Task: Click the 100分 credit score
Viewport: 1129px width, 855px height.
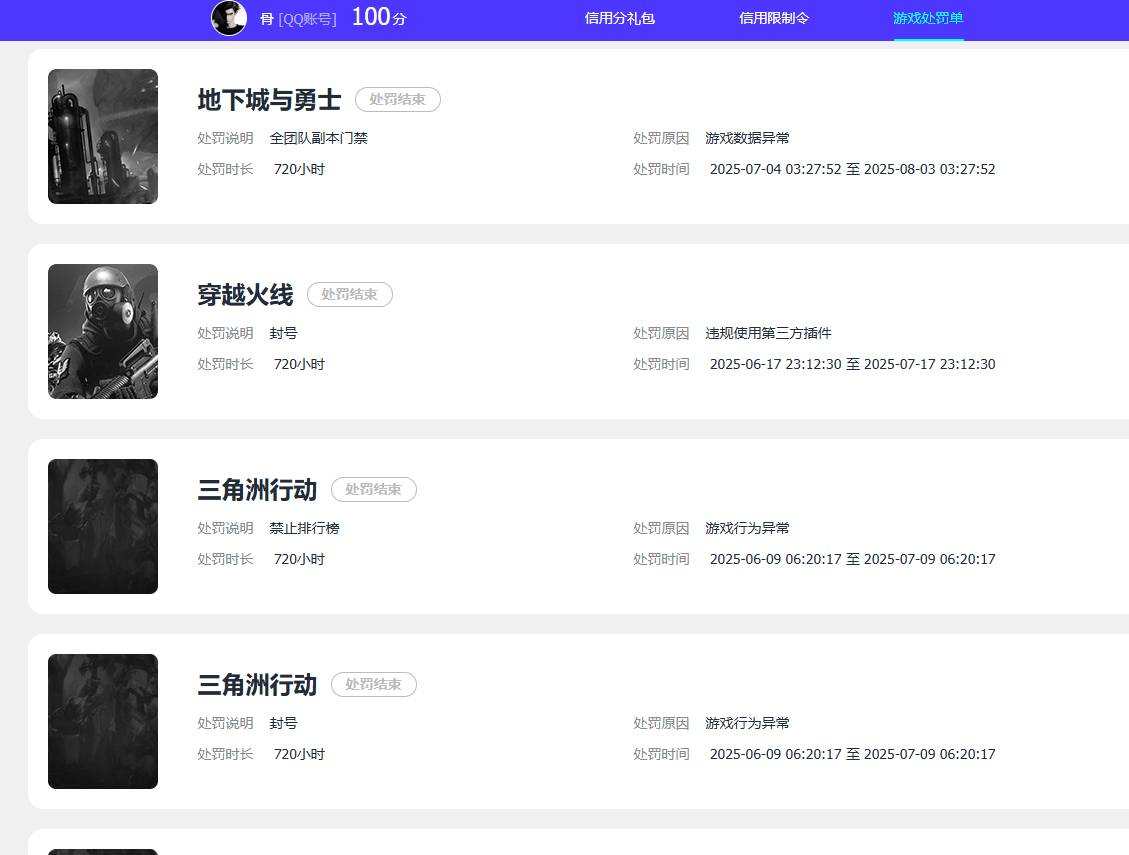Action: (379, 17)
